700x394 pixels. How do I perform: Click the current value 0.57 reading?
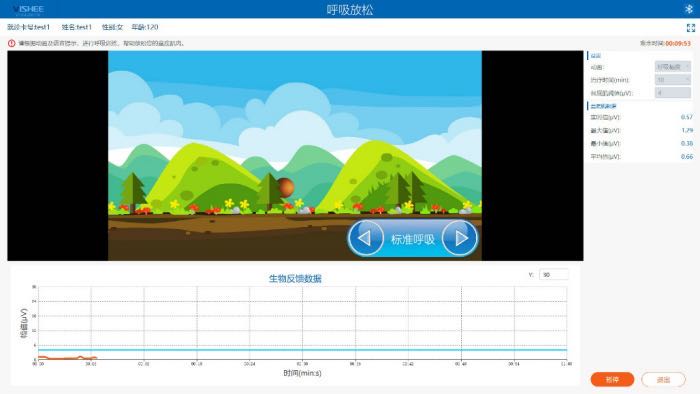[x=687, y=117]
